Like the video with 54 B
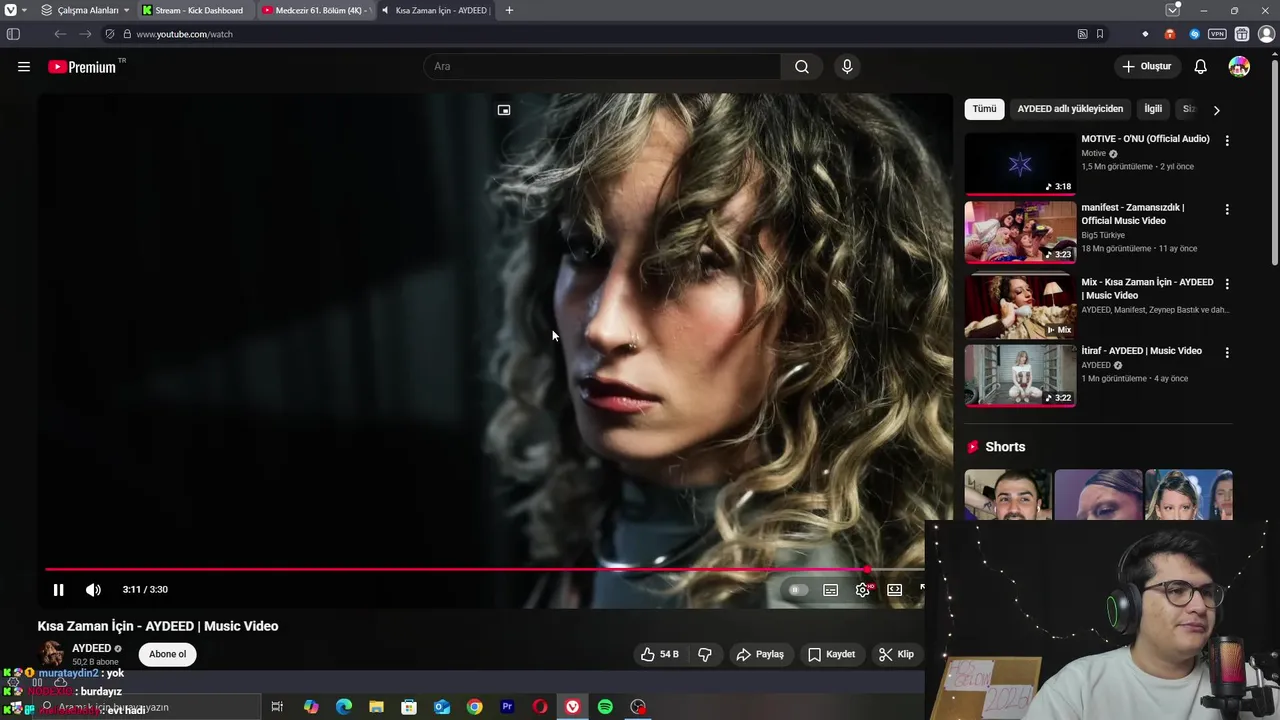The image size is (1280, 720). pos(659,654)
